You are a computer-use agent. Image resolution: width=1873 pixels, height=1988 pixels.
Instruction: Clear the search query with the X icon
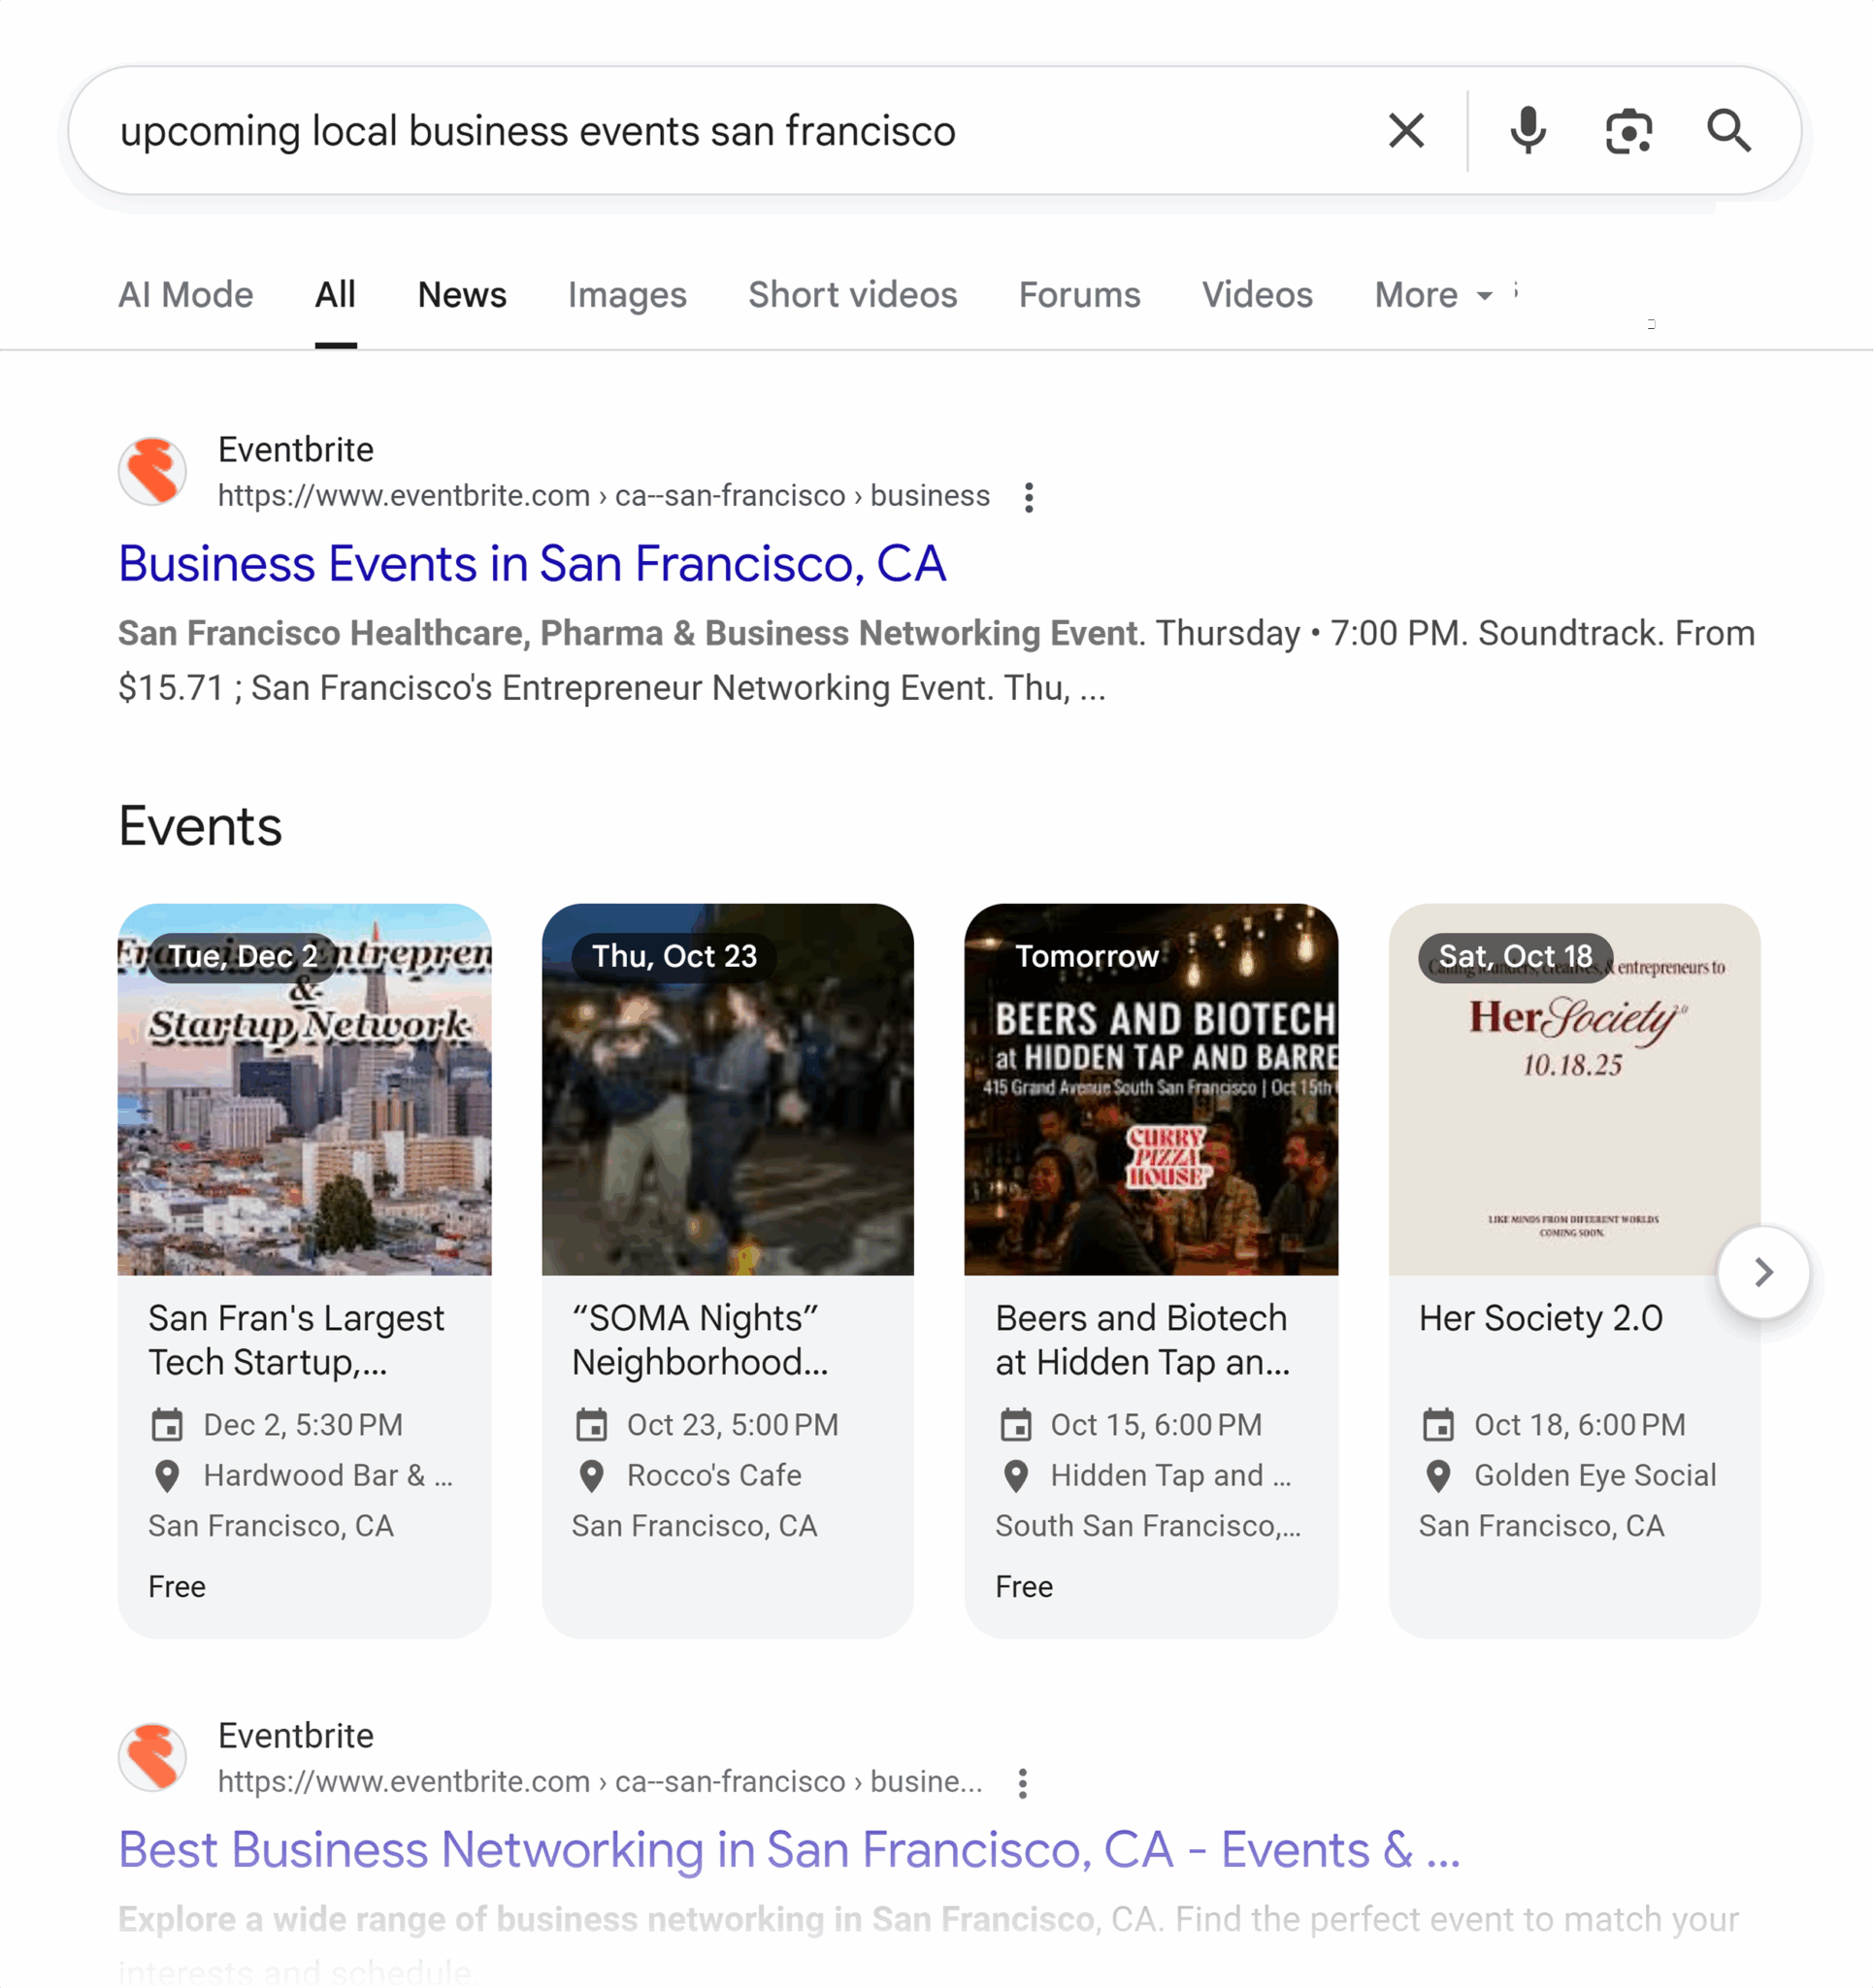pos(1405,130)
